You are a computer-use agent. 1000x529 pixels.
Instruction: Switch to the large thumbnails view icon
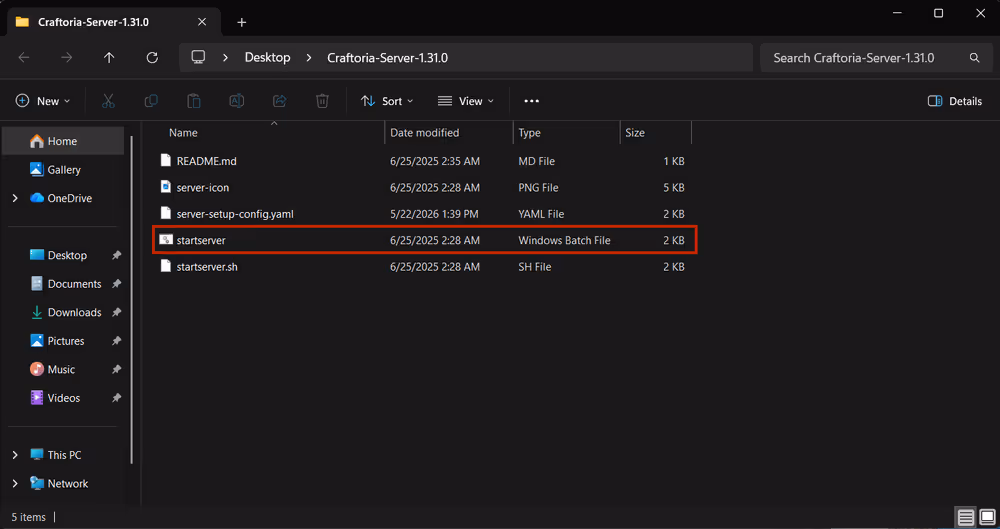point(987,516)
